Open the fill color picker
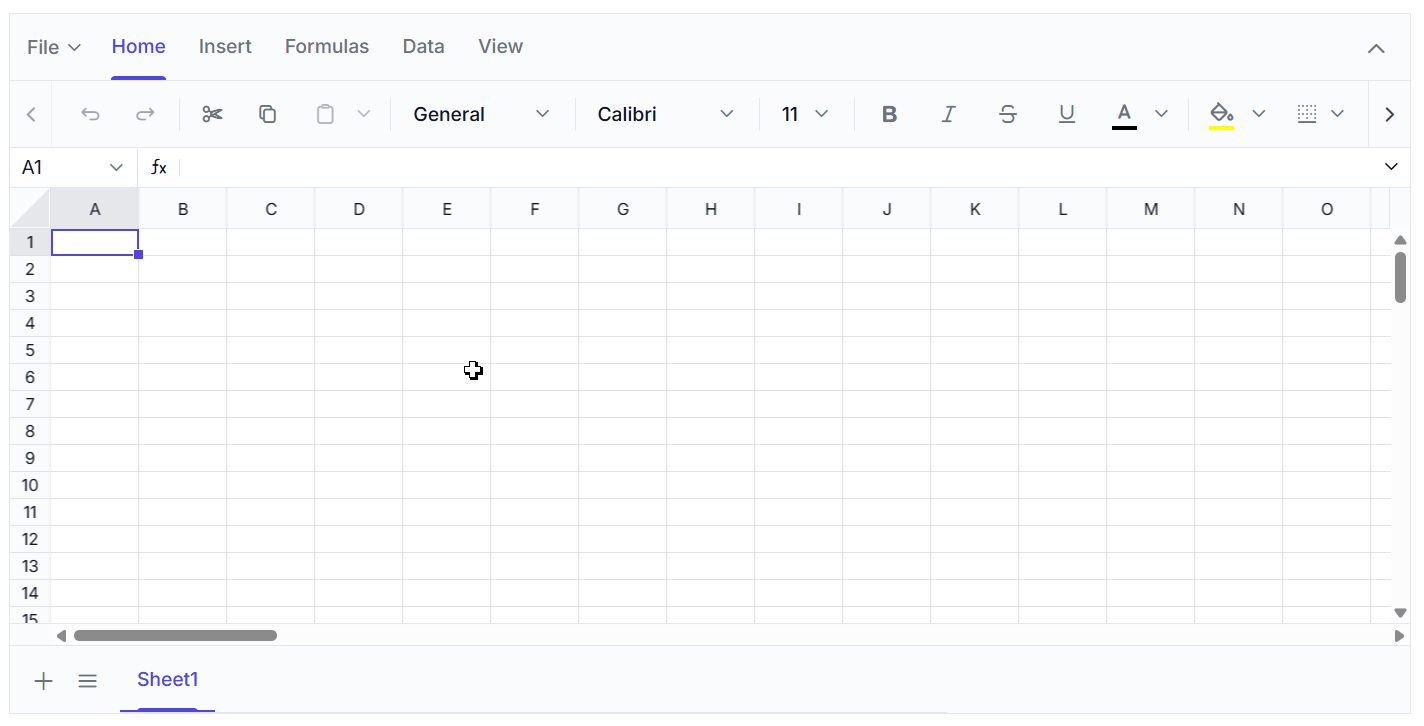This screenshot has width=1424, height=726. click(1221, 114)
